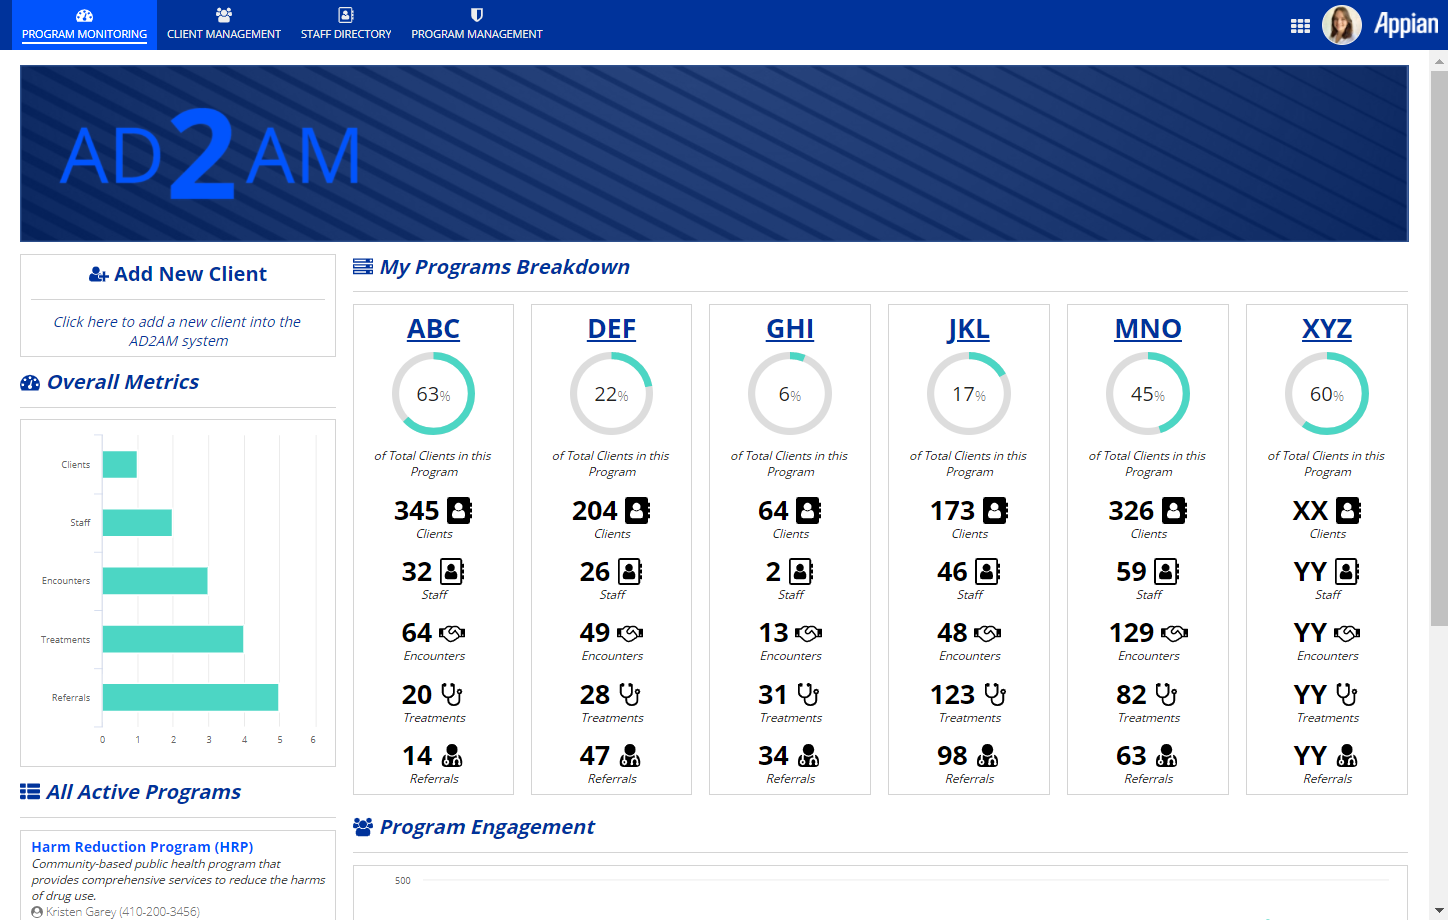Click the treatments stethoscope icon in GHI card
Screen dimensions: 1448x920
(808, 694)
